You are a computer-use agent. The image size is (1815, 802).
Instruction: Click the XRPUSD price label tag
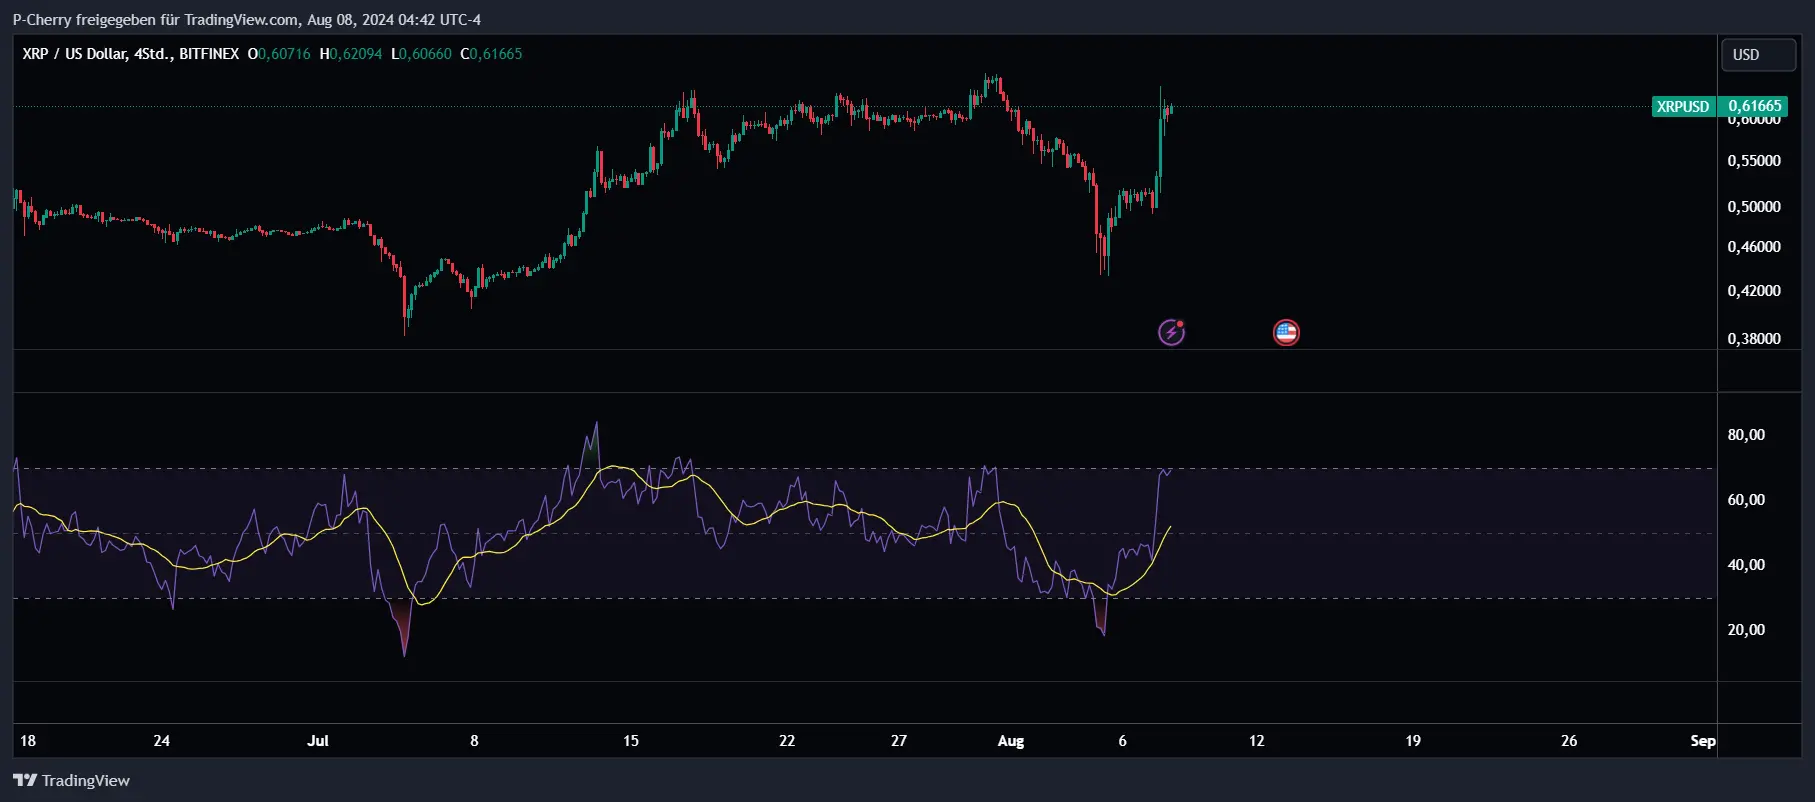click(1684, 106)
